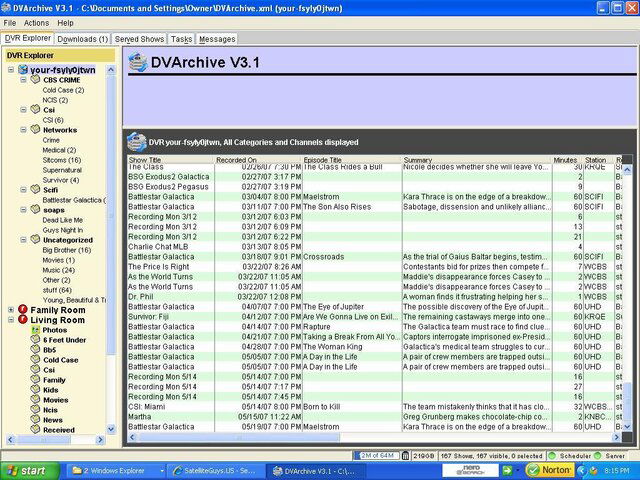Open the File menu
640x480 pixels.
tap(9, 23)
